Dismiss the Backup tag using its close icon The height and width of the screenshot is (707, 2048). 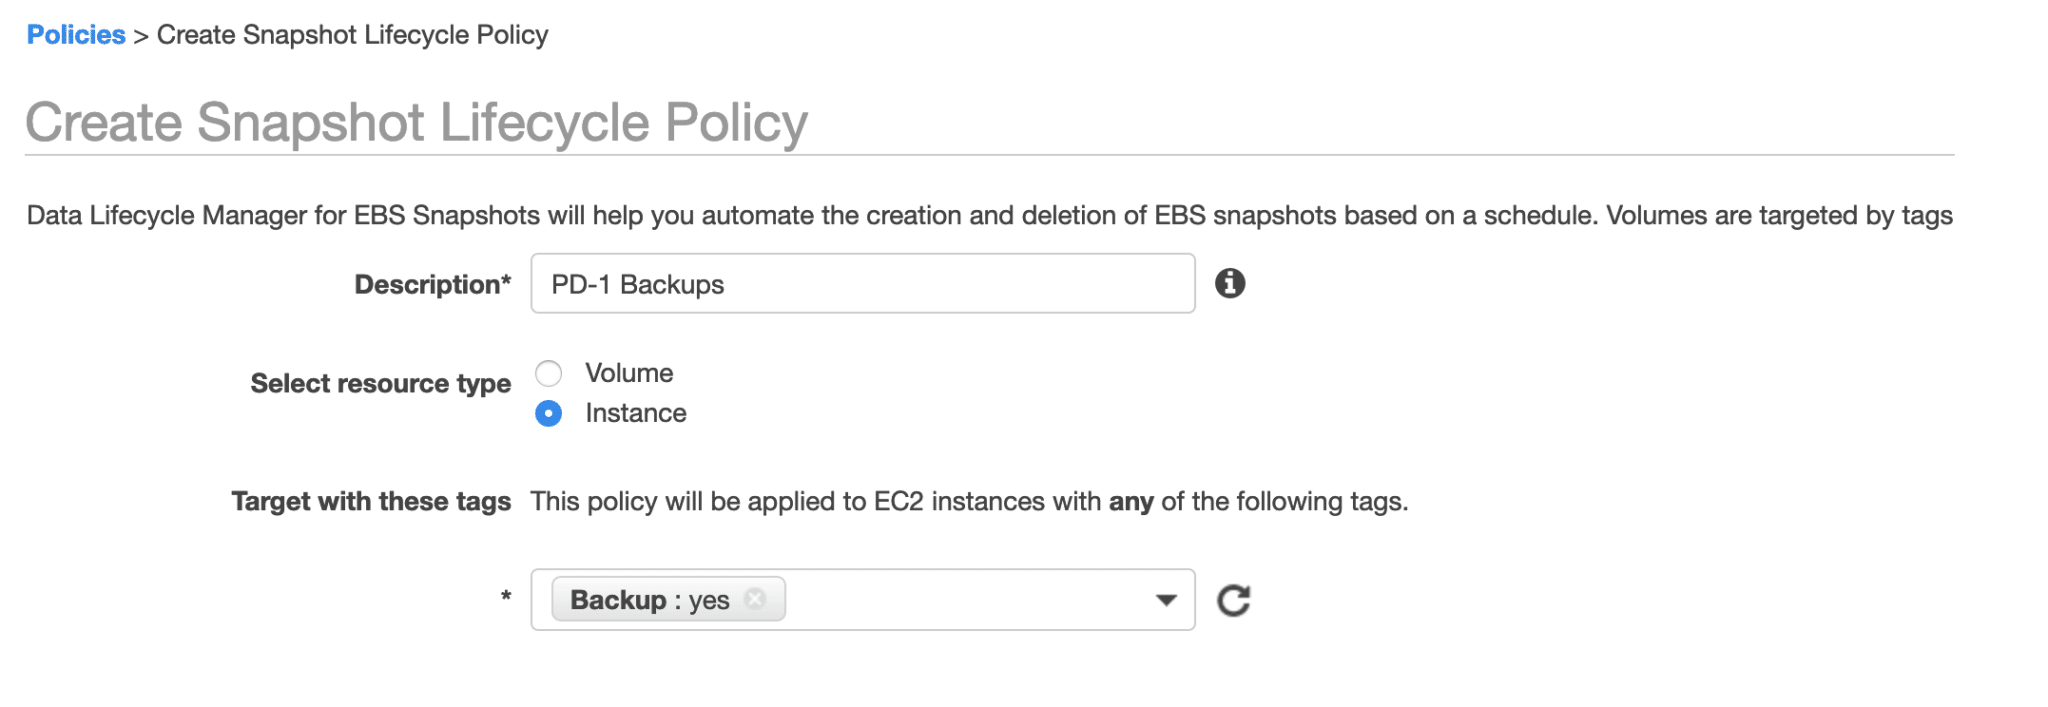point(757,599)
